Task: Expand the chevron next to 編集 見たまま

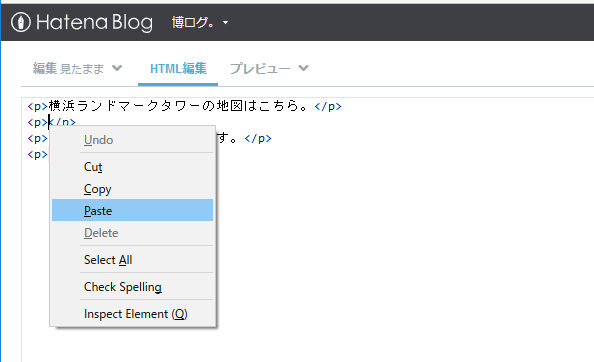Action: coord(117,68)
